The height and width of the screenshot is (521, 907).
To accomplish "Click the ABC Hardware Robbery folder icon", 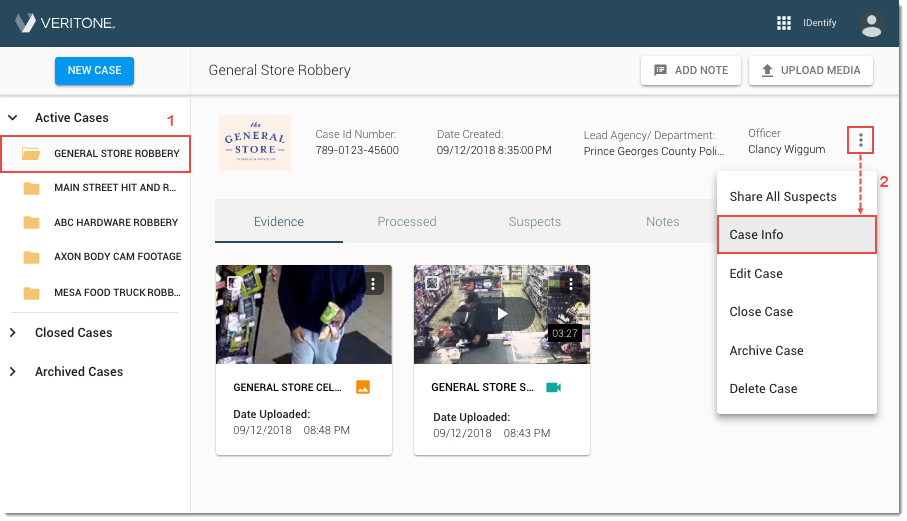I will coord(31,223).
